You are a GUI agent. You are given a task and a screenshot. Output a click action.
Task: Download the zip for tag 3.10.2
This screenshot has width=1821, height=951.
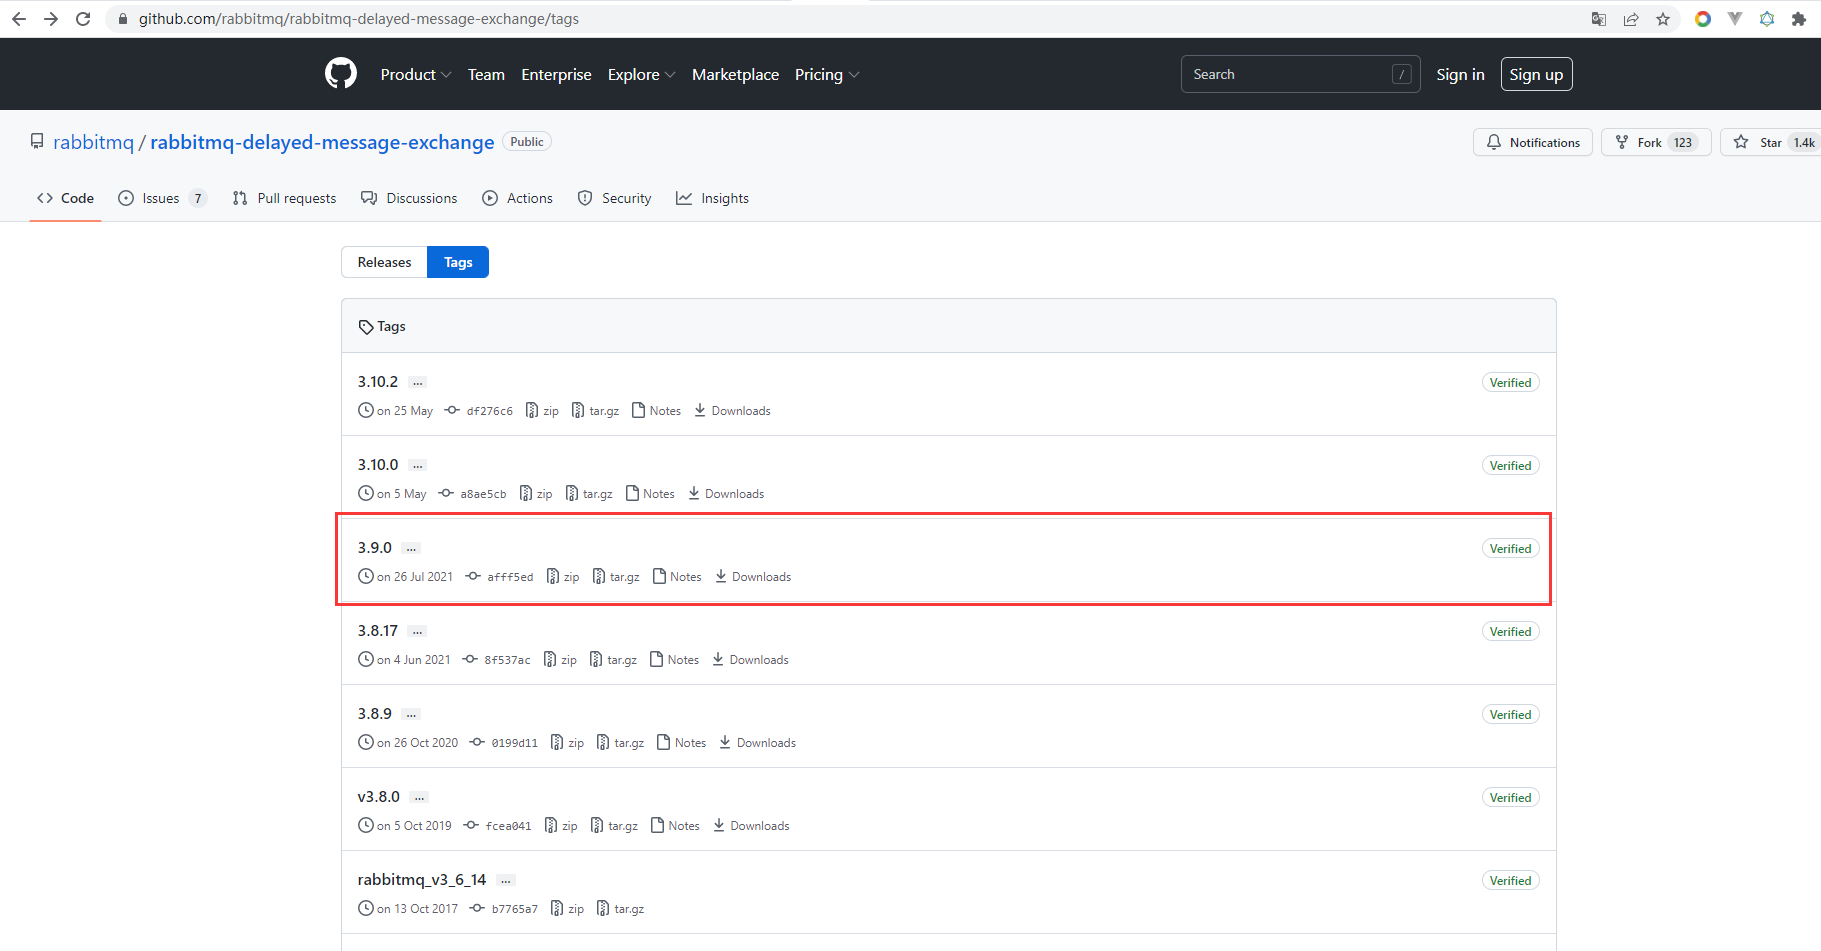click(x=542, y=411)
